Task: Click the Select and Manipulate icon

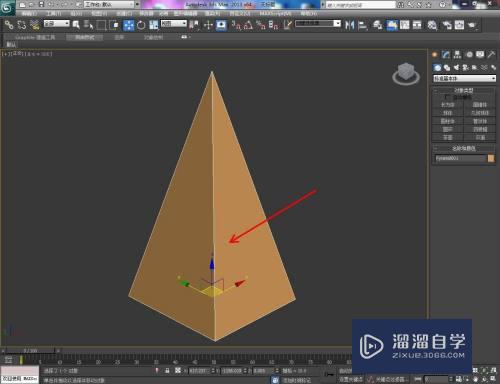Action: [x=208, y=25]
